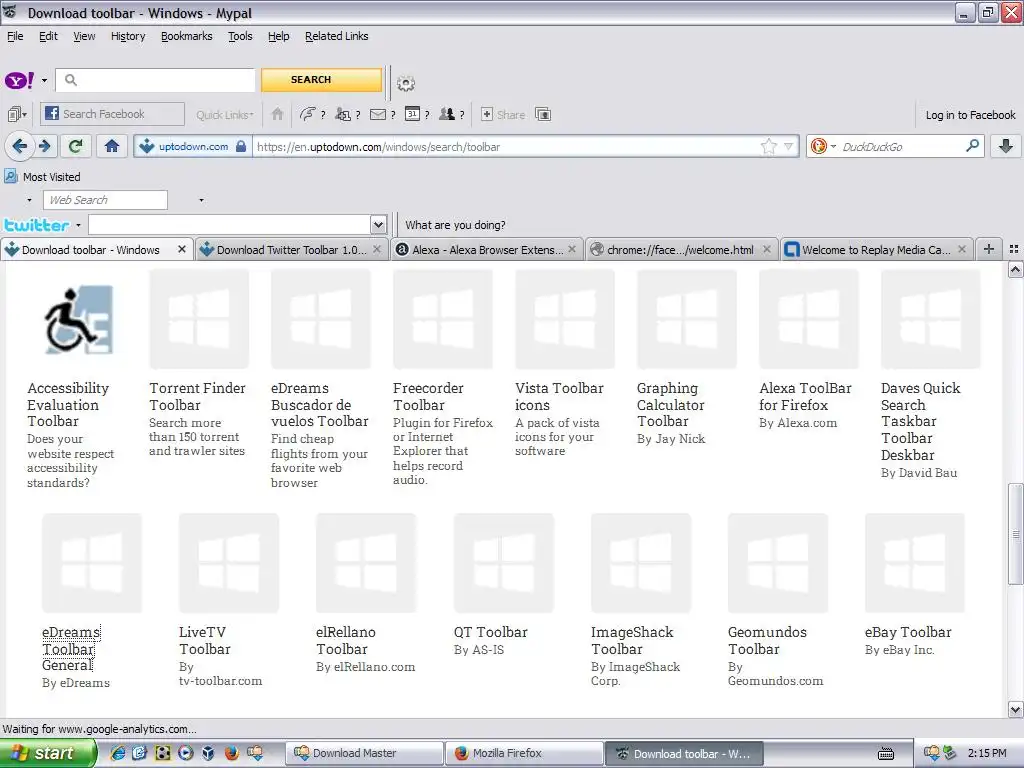
Task: Expand the Yahoo logo dropdown arrow
Action: (44, 81)
